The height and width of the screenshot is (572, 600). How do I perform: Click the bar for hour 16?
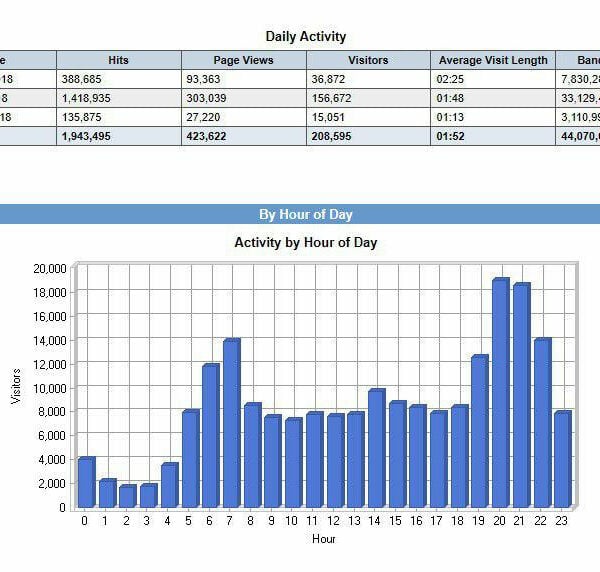point(418,456)
